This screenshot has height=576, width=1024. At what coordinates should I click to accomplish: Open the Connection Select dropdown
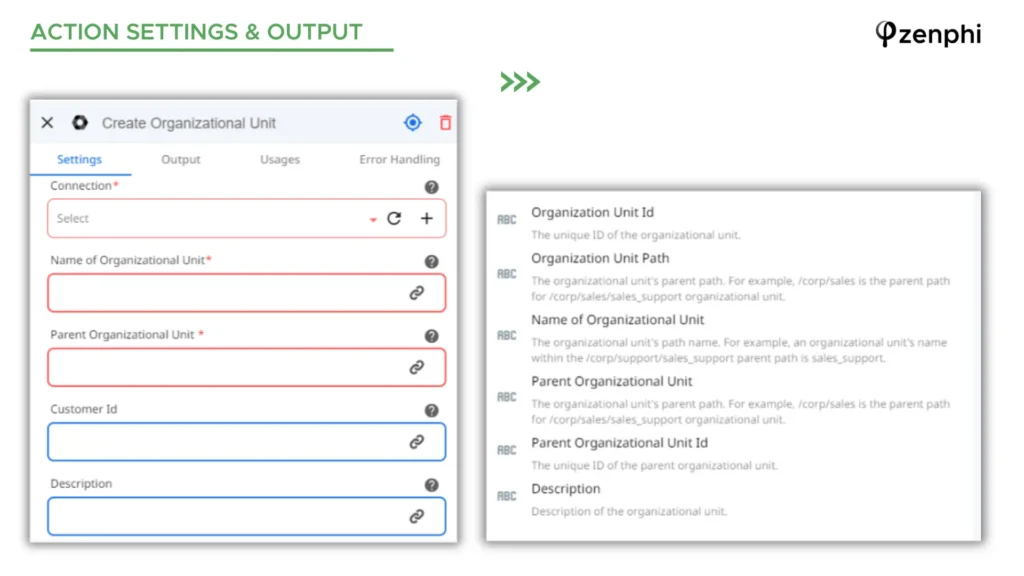point(246,218)
